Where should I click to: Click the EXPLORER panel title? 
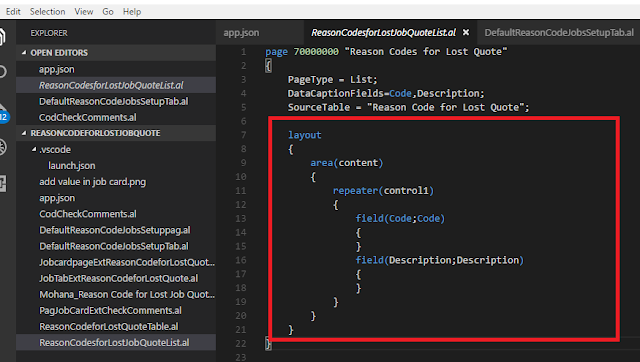click(x=49, y=33)
